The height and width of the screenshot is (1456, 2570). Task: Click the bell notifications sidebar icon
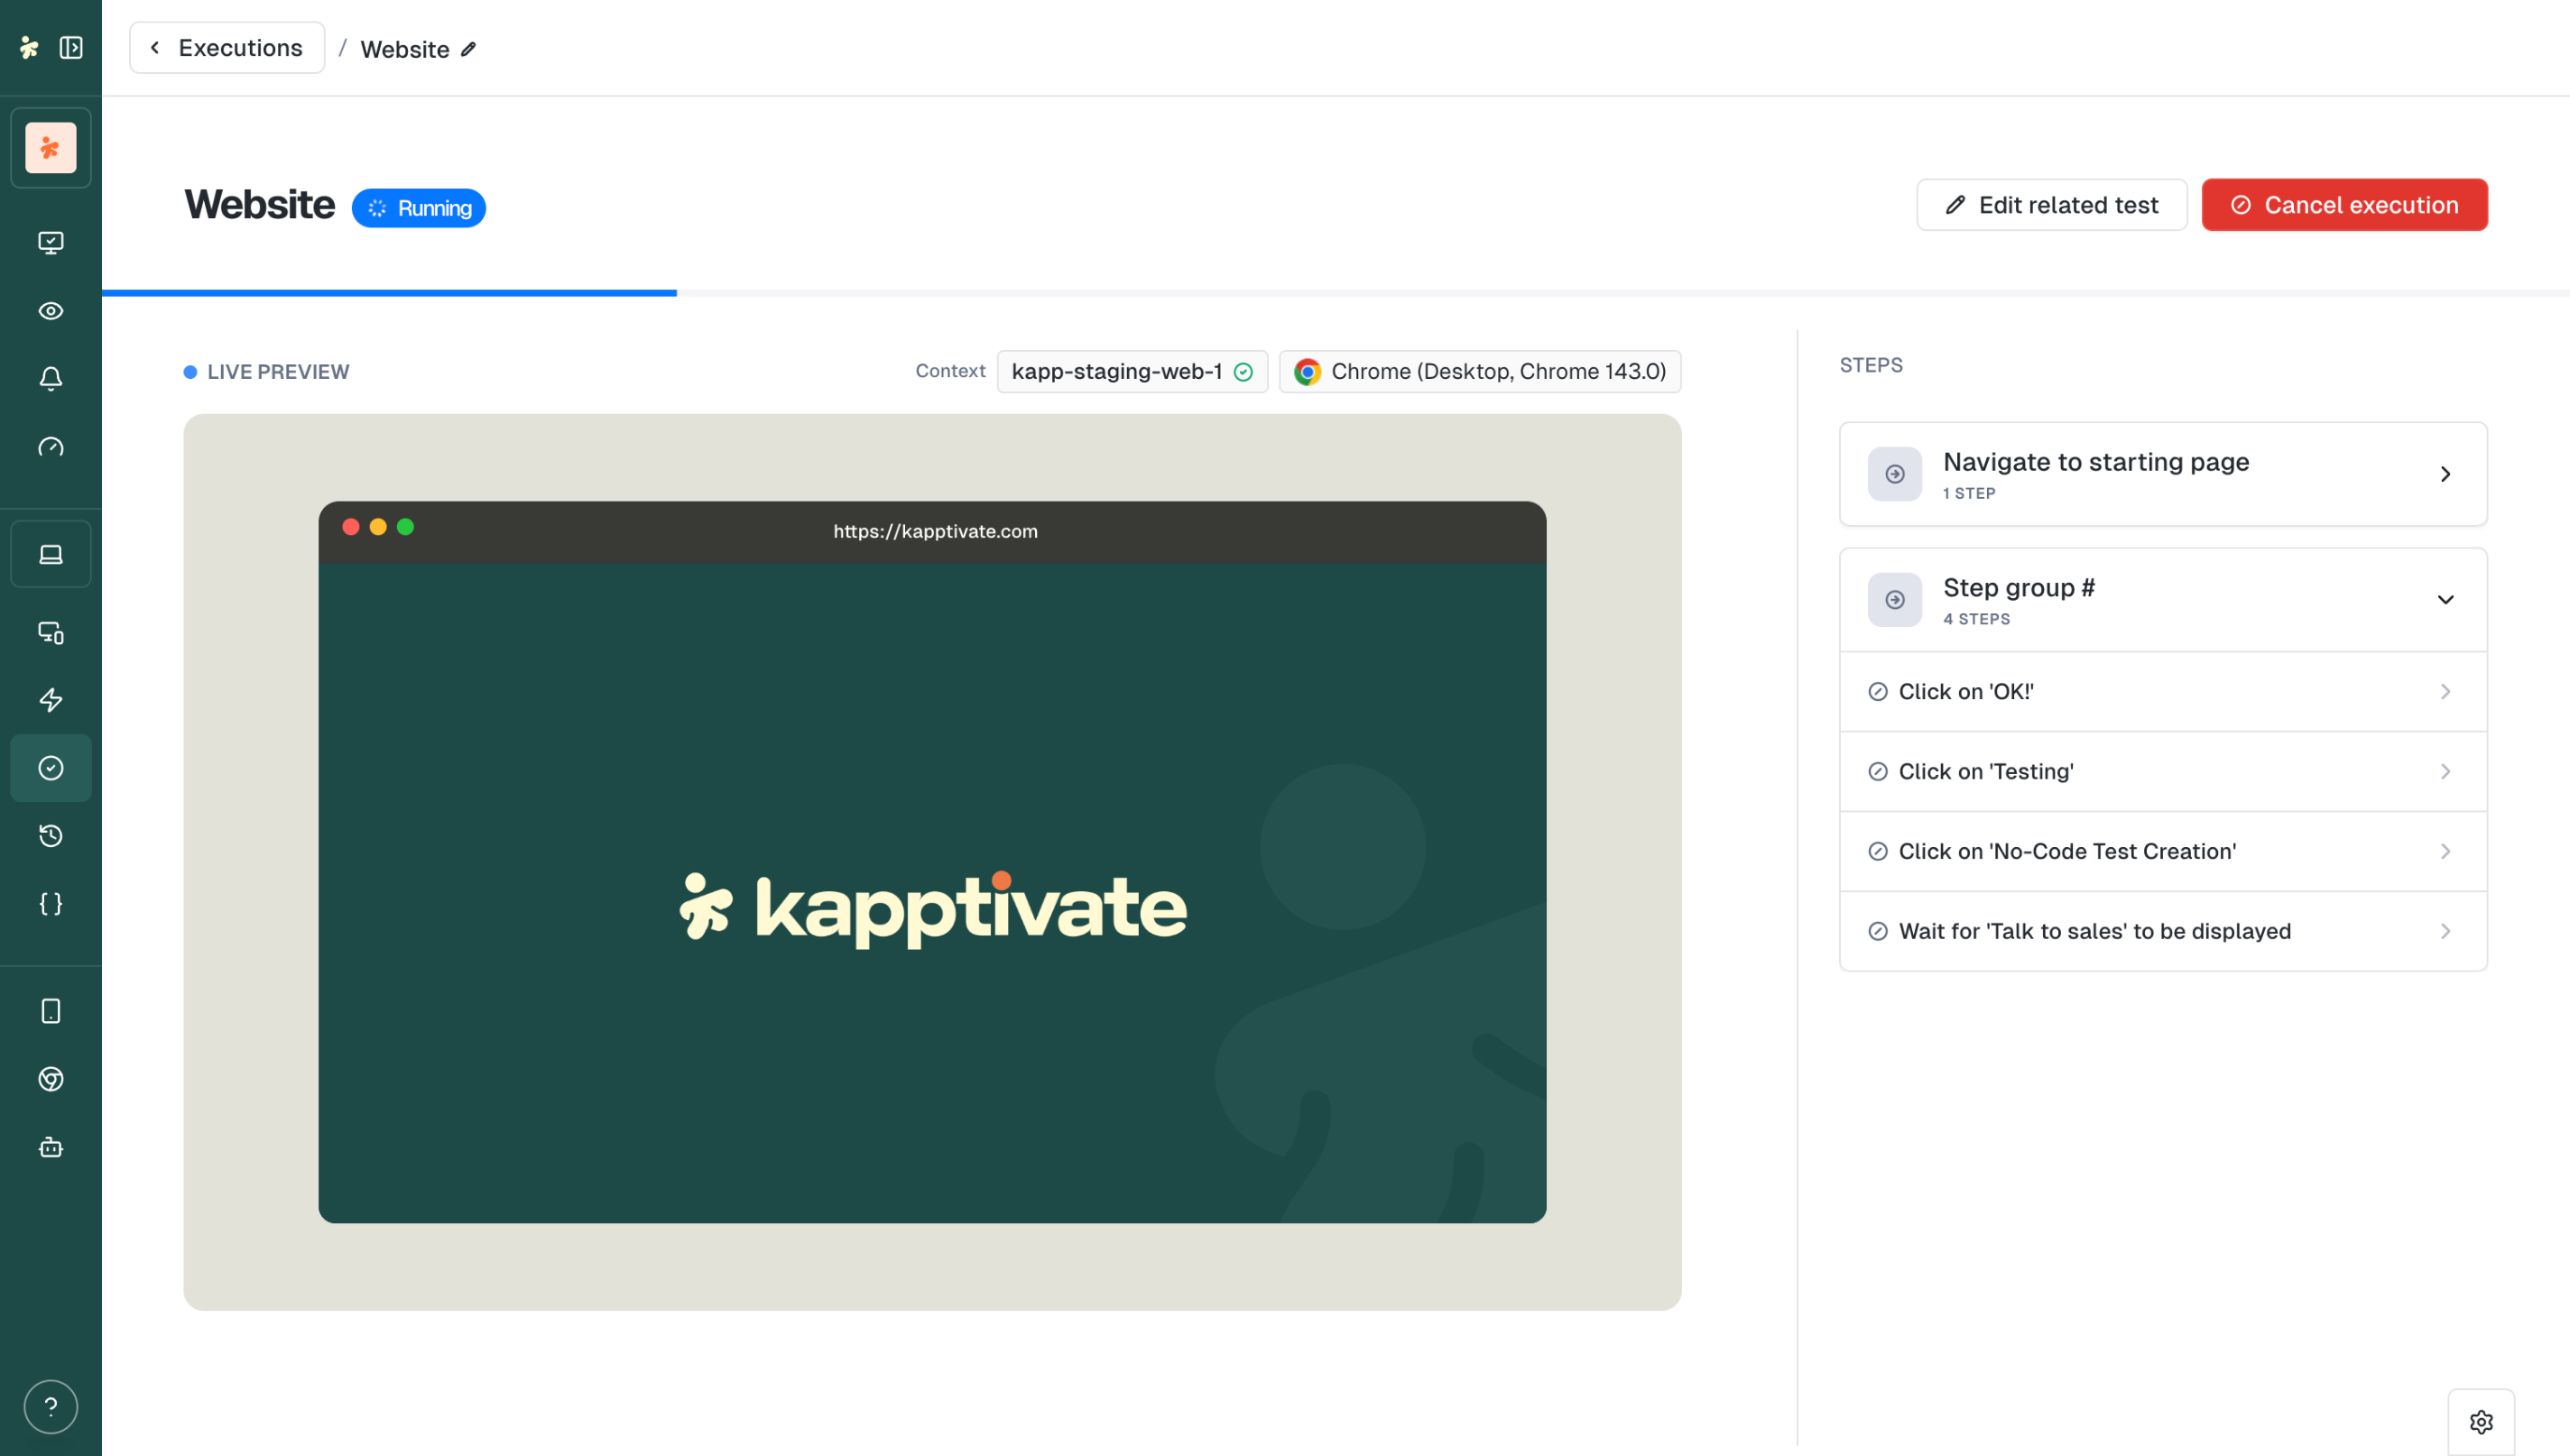pos(51,379)
